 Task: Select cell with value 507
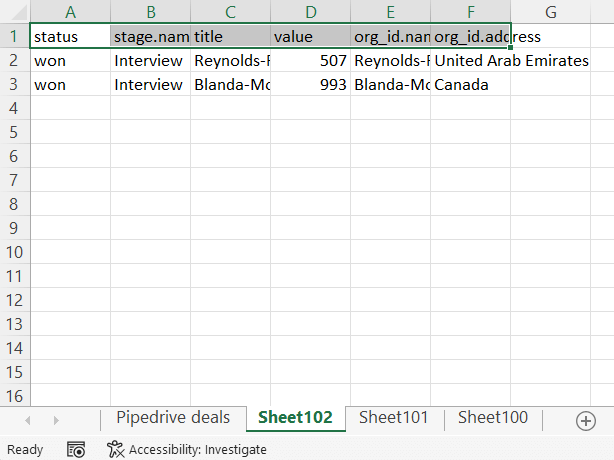point(310,60)
